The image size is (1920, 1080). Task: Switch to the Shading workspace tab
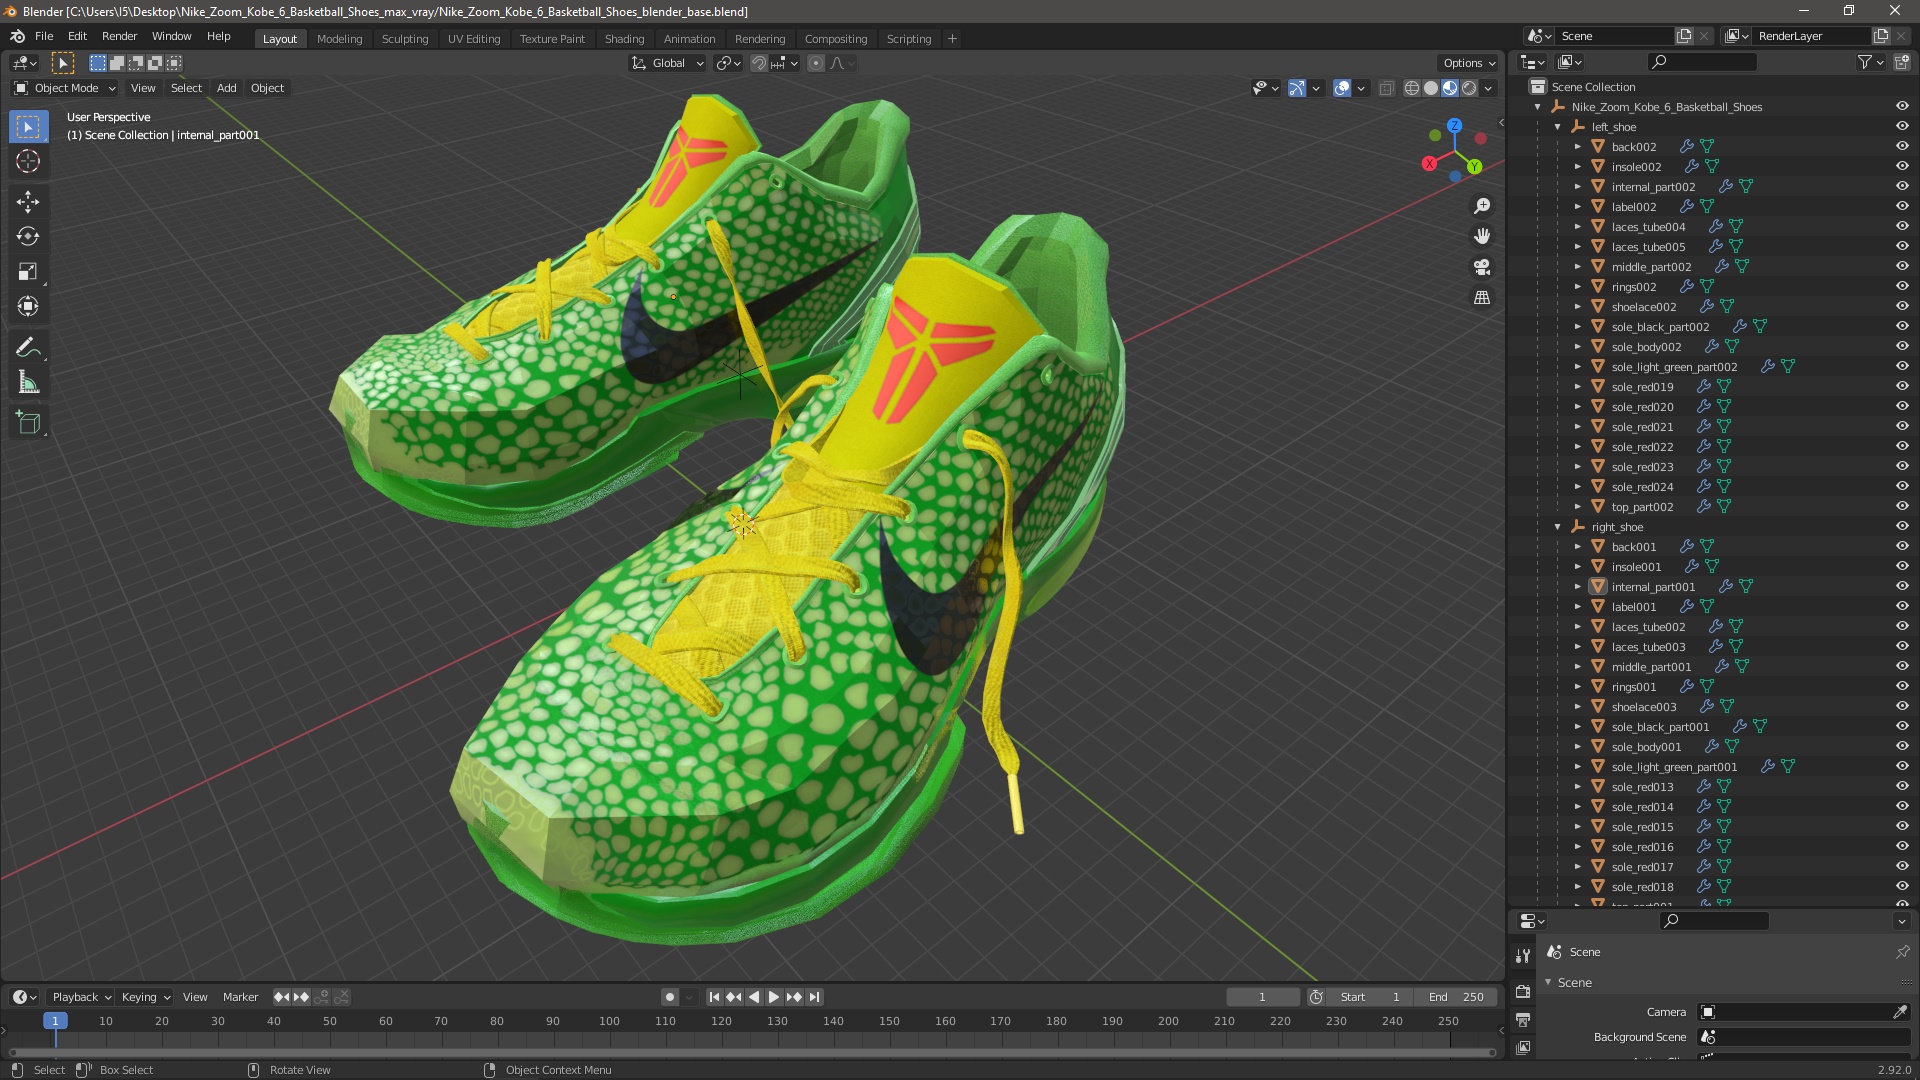[x=624, y=39]
